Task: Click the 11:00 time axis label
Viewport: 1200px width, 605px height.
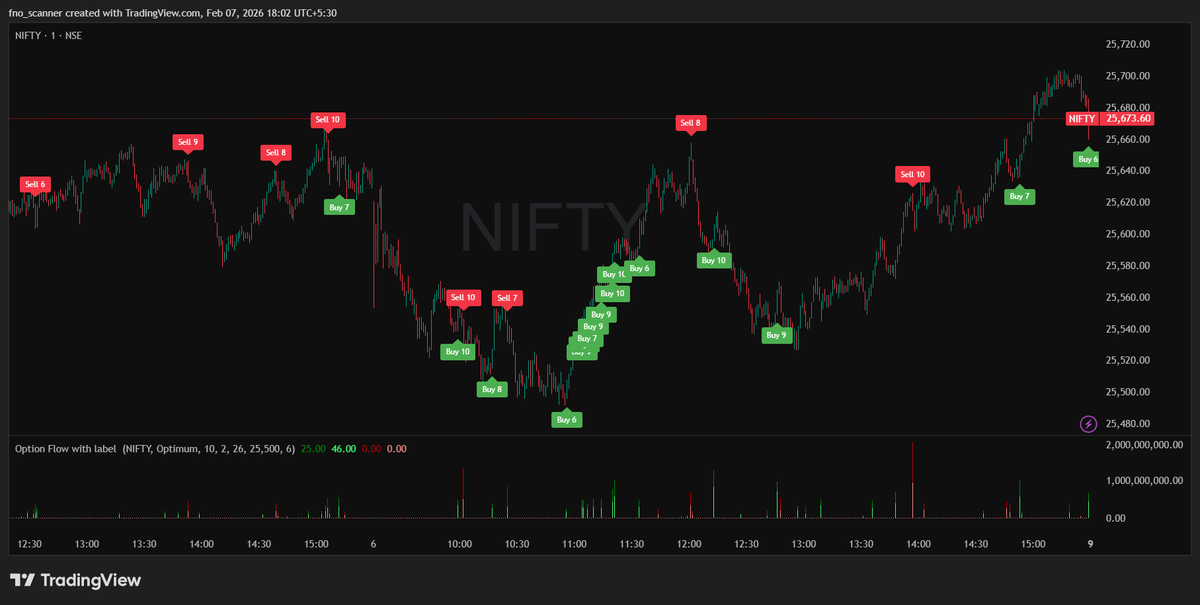Action: click(x=574, y=544)
